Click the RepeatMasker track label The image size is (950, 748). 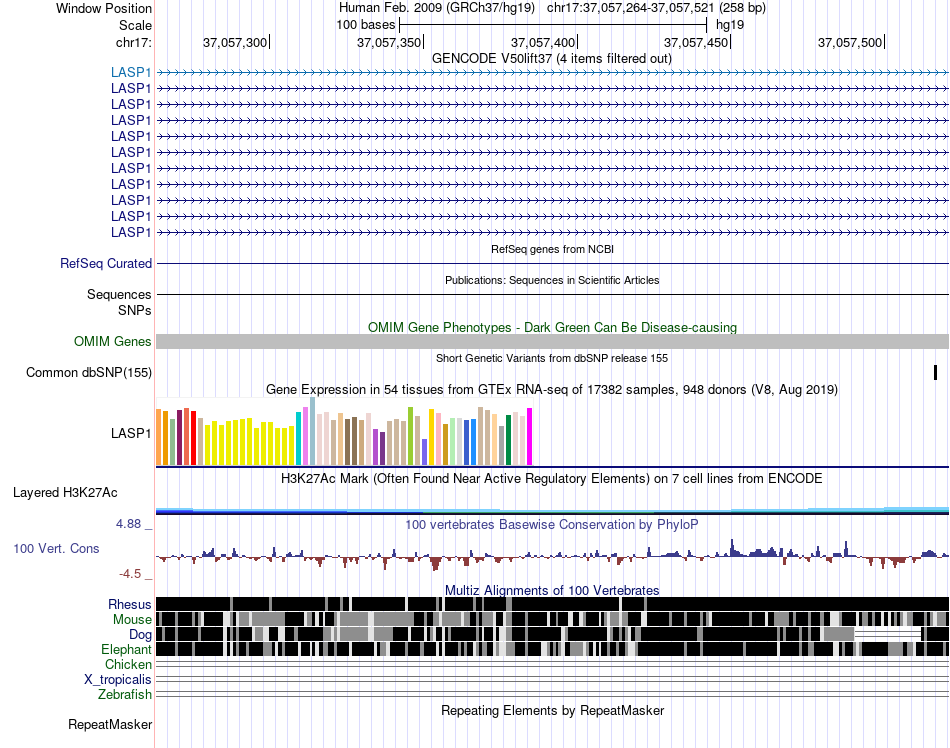coord(110,724)
